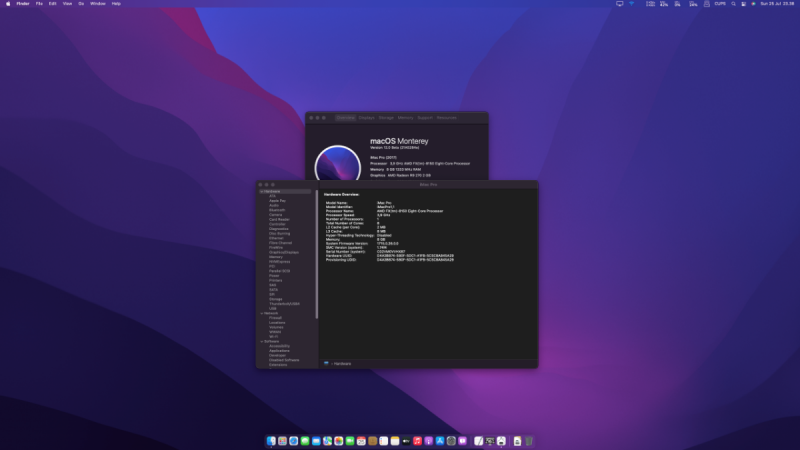Viewport: 800px width, 450px height.
Task: Open the Trash in the Dock
Action: tap(529, 441)
